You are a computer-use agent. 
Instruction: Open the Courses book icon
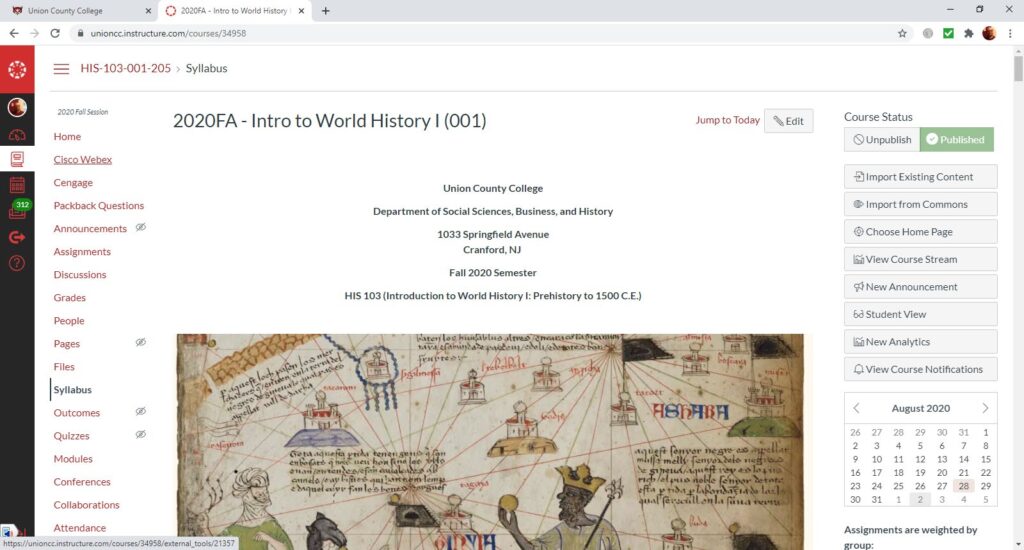[x=17, y=159]
